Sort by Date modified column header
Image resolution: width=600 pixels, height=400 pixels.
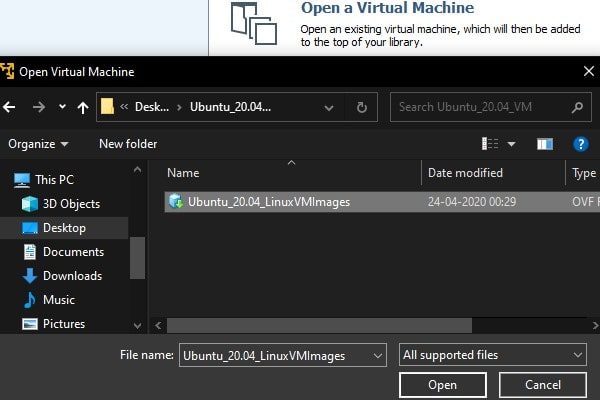tap(465, 173)
